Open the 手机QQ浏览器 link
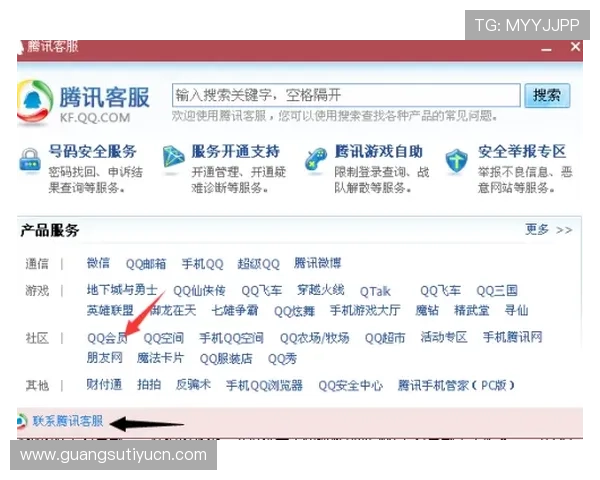The height and width of the screenshot is (480, 600). pyautogui.click(x=264, y=385)
